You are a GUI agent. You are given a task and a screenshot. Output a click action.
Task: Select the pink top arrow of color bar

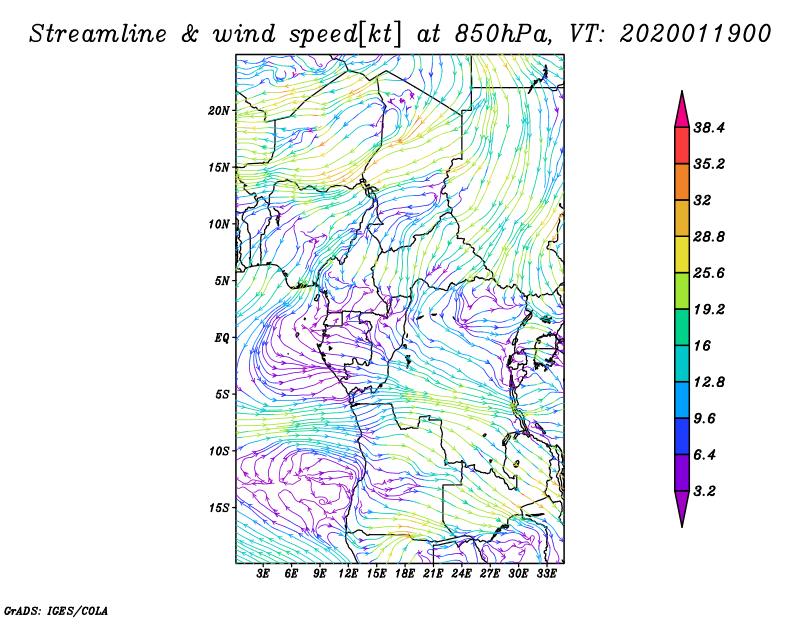click(681, 107)
